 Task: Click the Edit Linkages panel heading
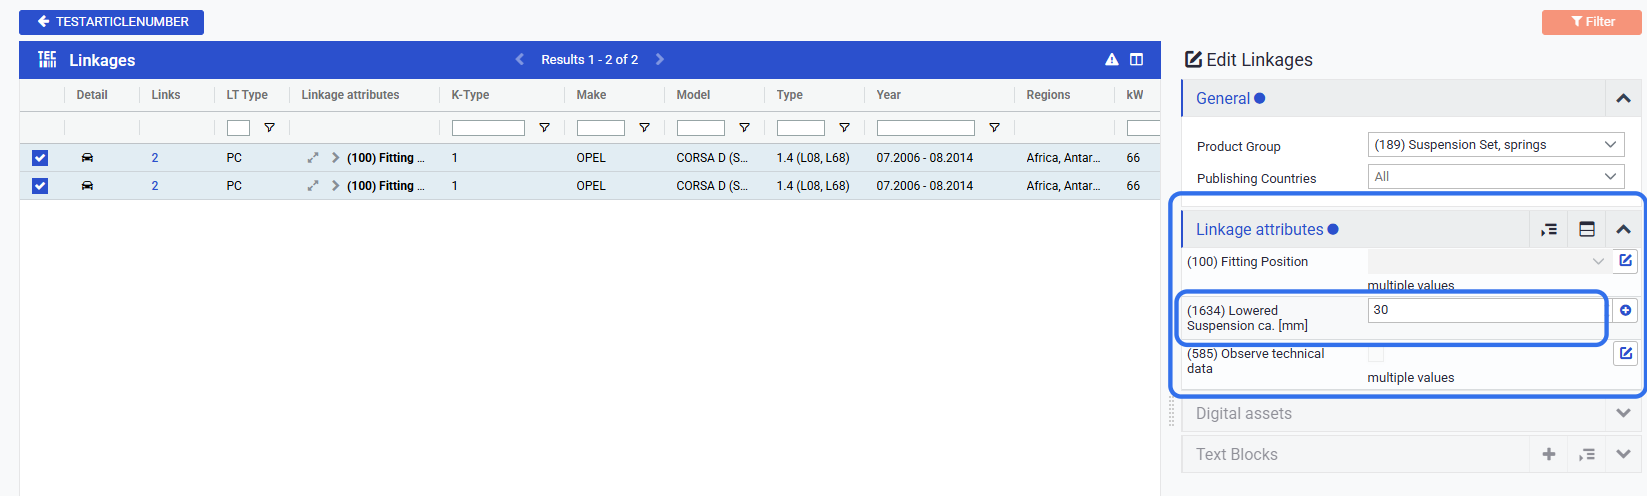pos(1249,60)
